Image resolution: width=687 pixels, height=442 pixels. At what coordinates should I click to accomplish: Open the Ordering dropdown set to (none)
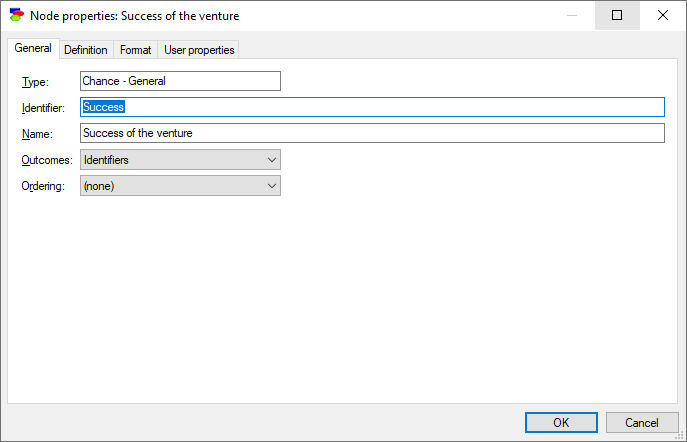(180, 186)
